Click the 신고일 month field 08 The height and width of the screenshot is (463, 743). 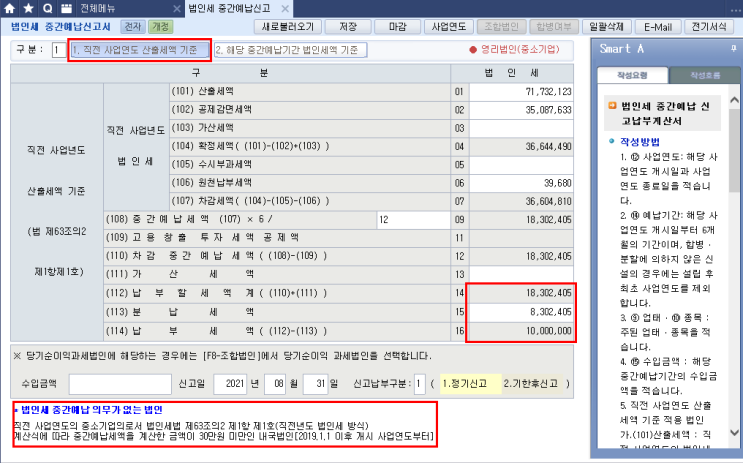(274, 384)
